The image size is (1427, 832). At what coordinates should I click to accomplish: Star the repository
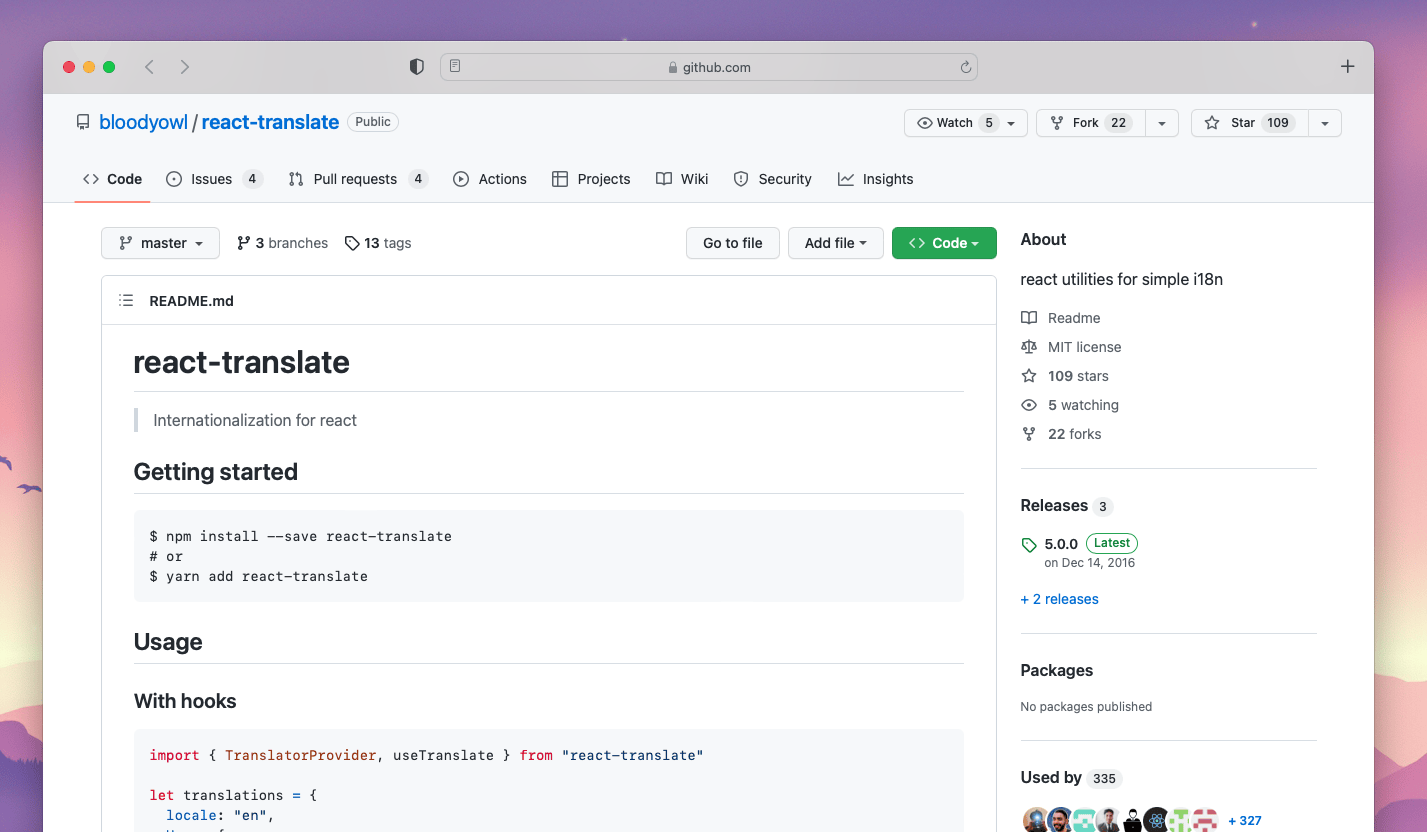click(x=1249, y=123)
